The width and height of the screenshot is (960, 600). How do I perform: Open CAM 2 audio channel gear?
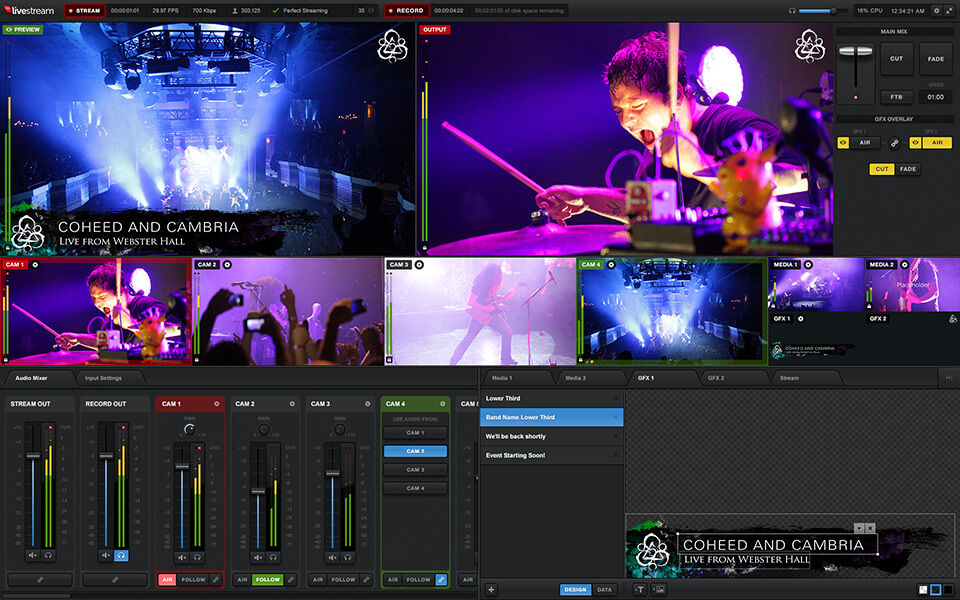pos(292,403)
